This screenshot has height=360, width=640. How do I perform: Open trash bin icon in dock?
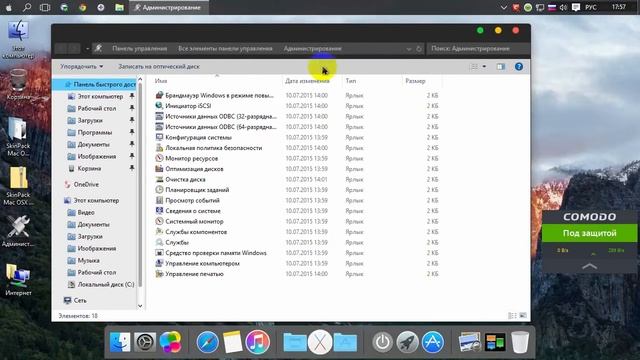click(x=520, y=342)
